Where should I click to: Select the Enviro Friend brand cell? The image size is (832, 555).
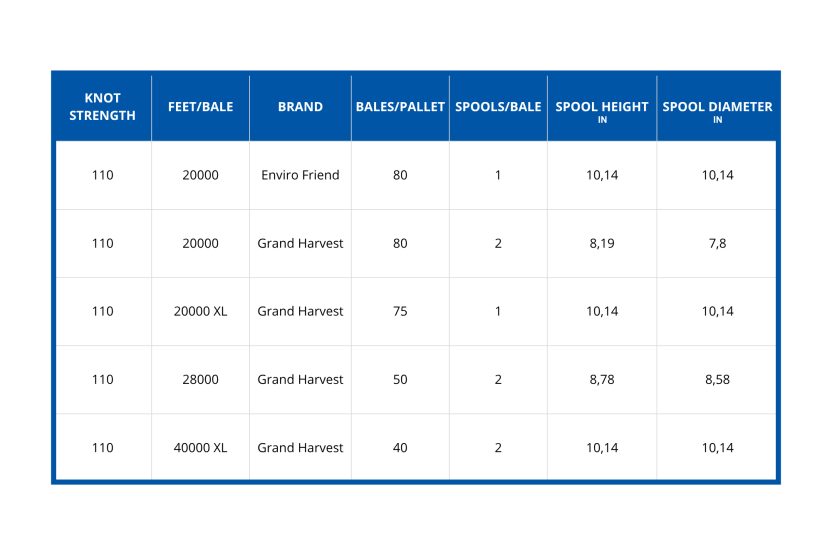pos(300,175)
